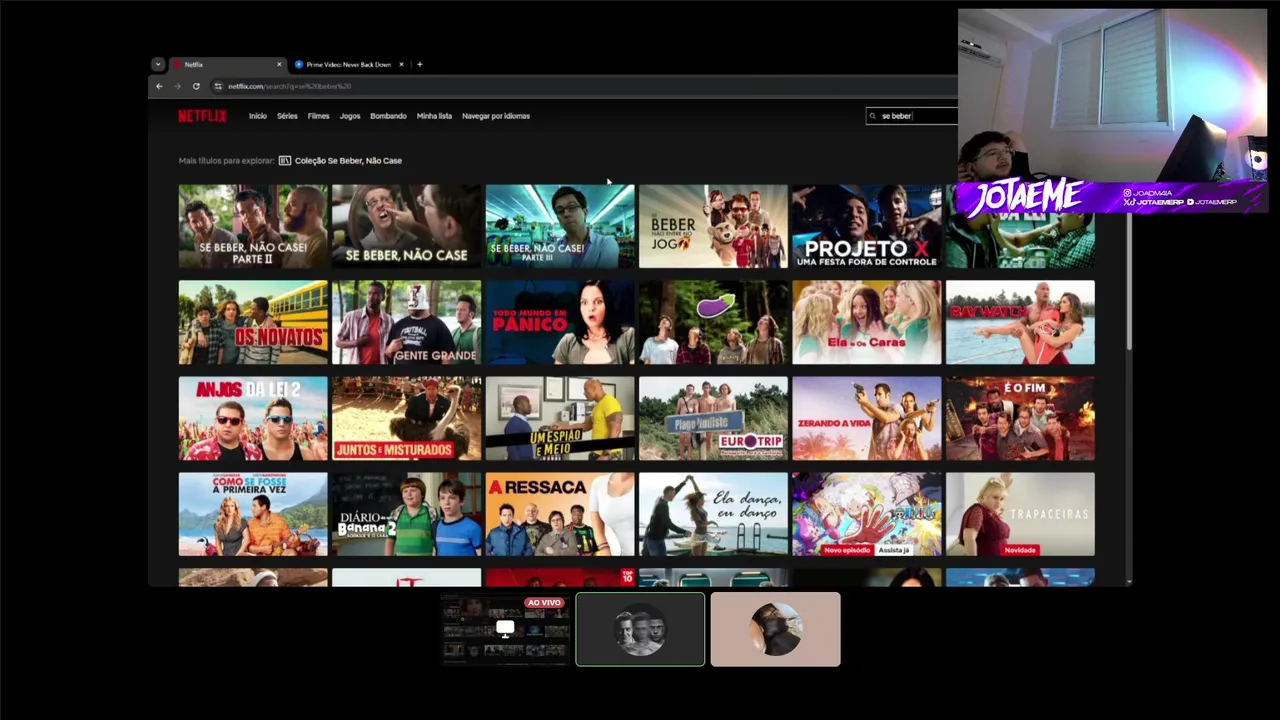1280x720 pixels.
Task: Open the Séries menu item
Action: tap(287, 116)
